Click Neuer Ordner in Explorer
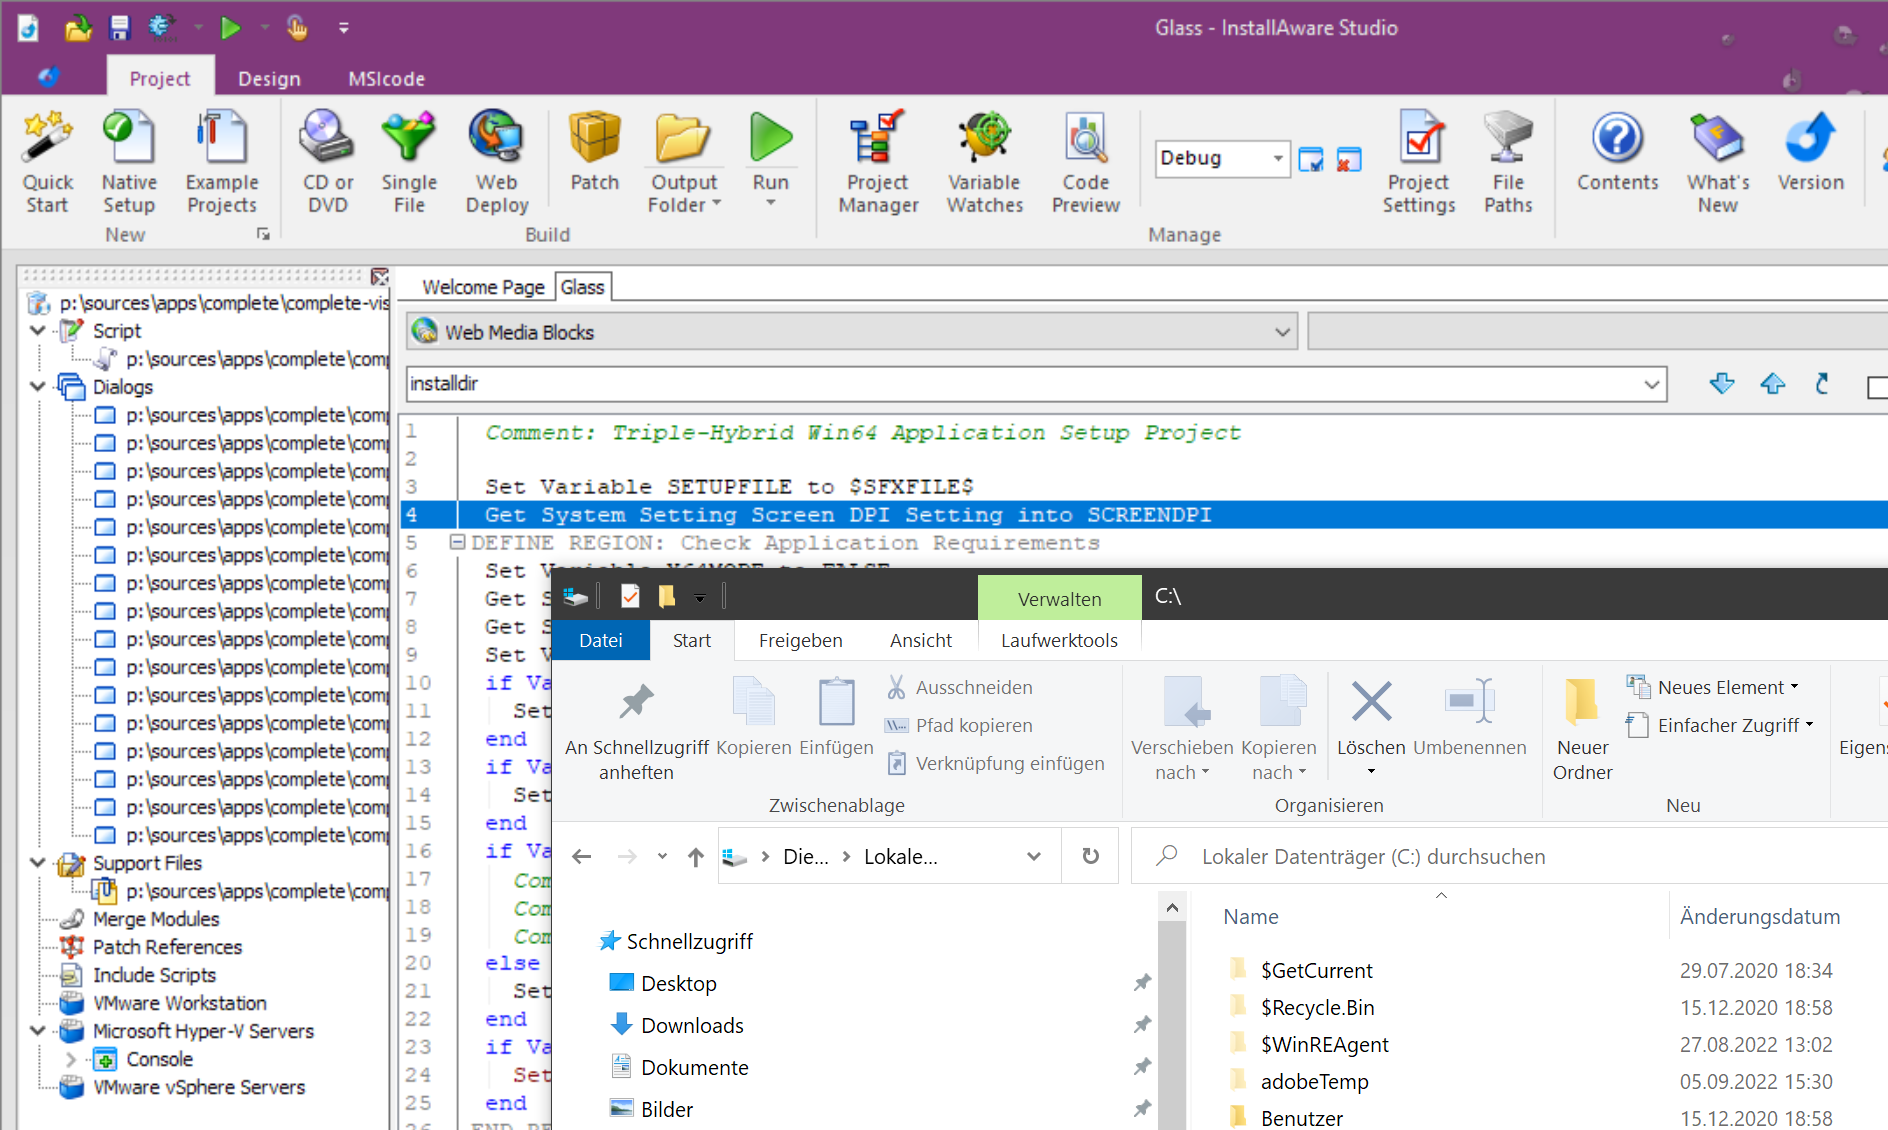Screen dimensions: 1888x1130 coord(1582,728)
